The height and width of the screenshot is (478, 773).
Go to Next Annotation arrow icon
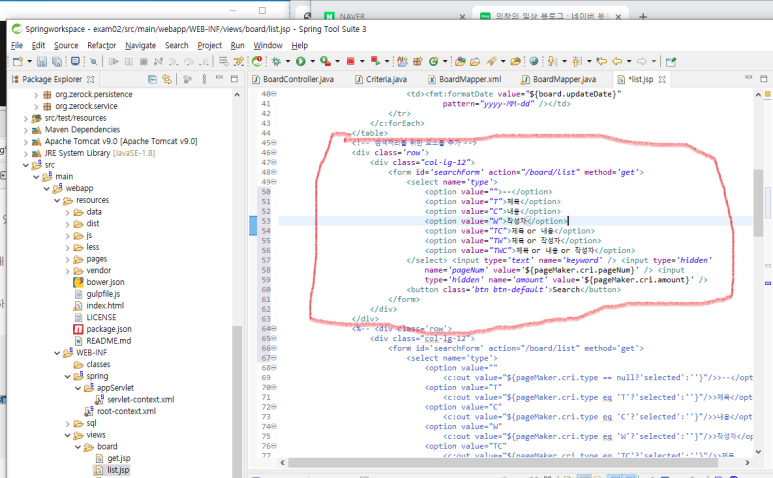(x=552, y=62)
